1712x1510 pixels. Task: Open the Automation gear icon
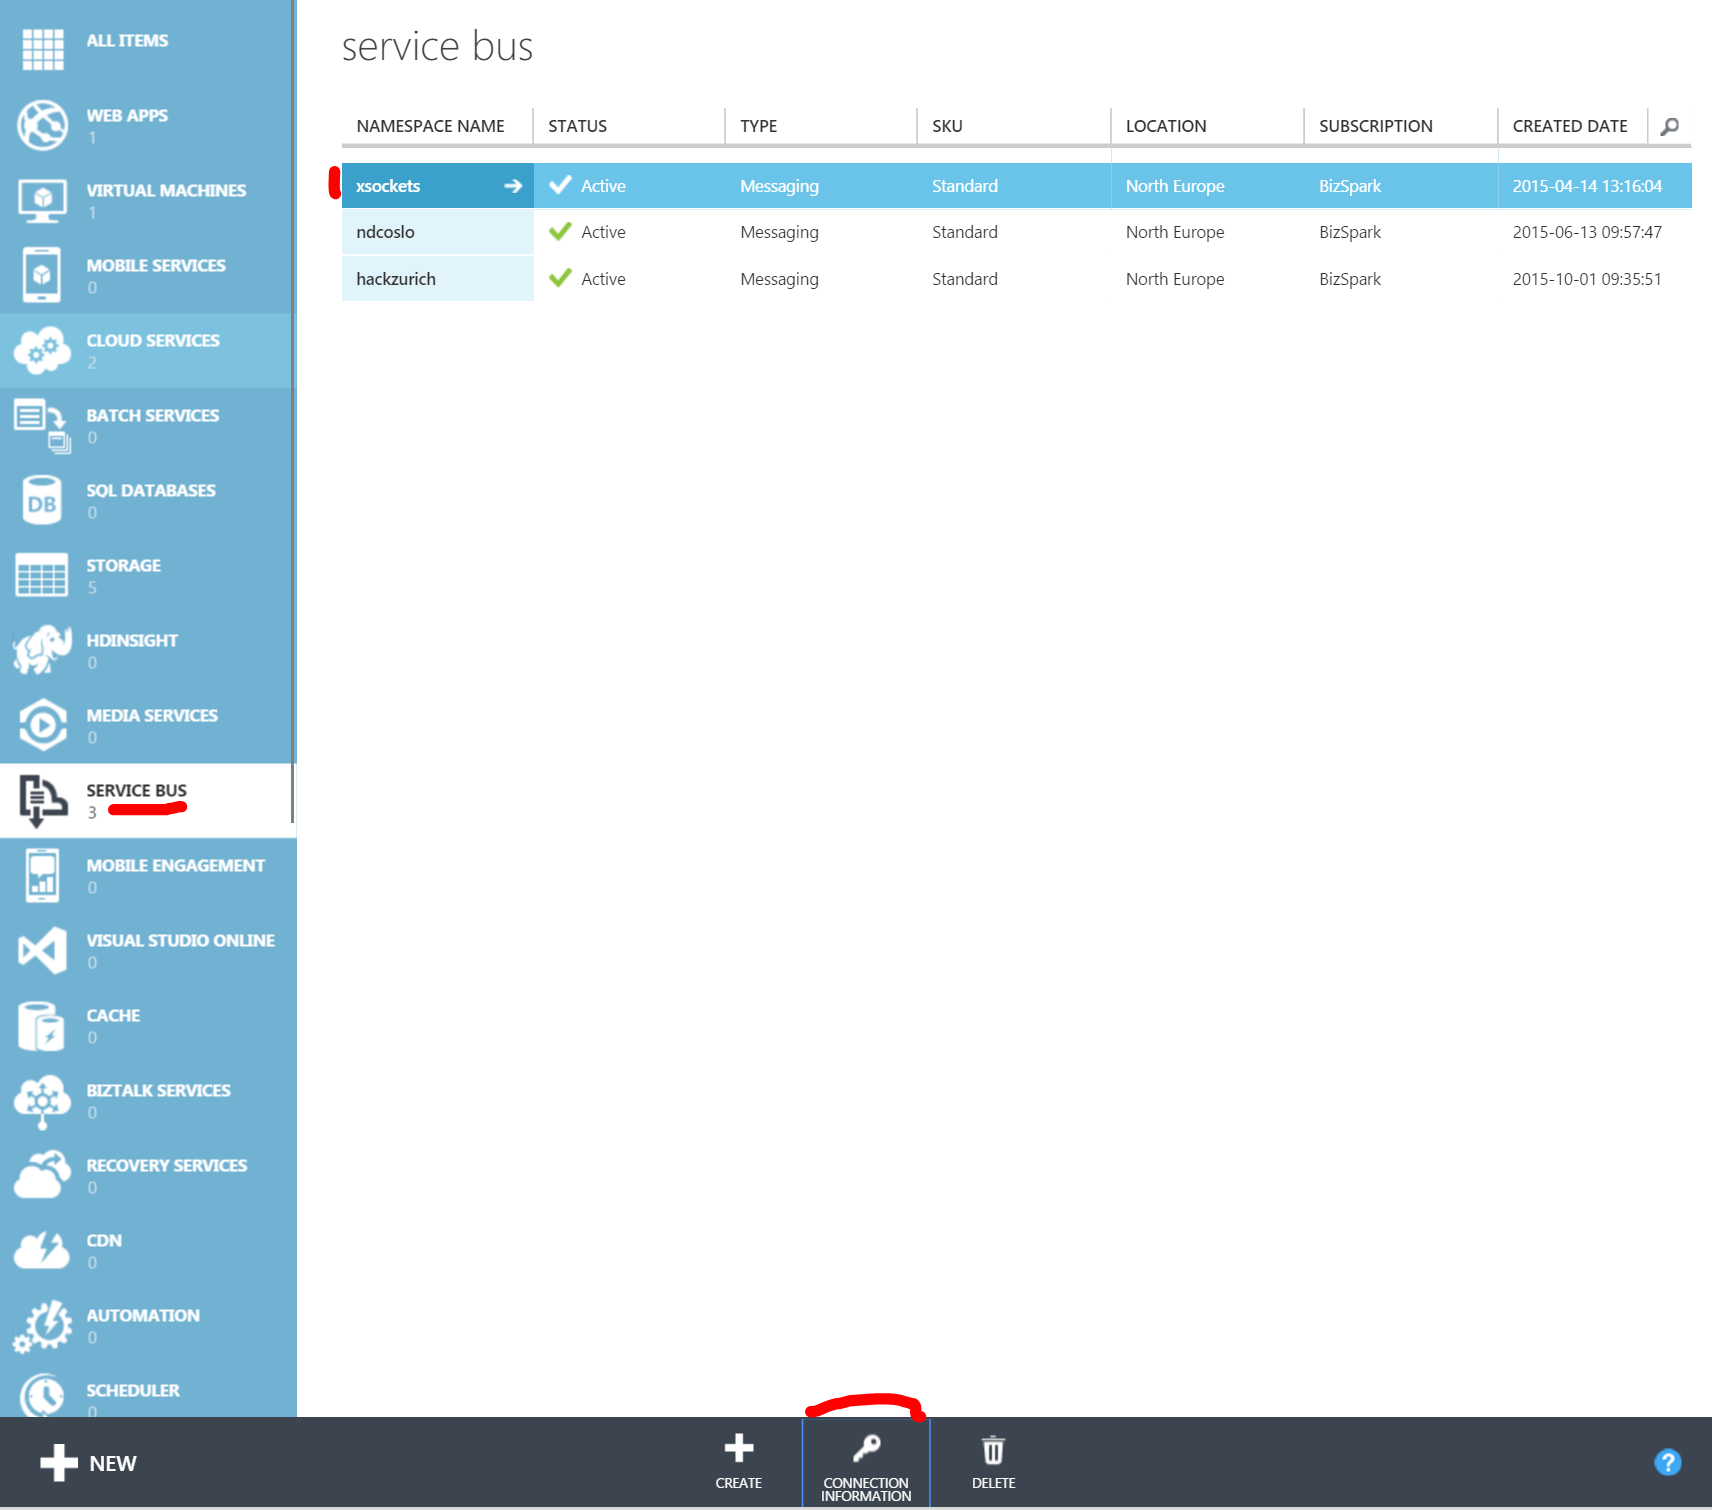tap(42, 1326)
